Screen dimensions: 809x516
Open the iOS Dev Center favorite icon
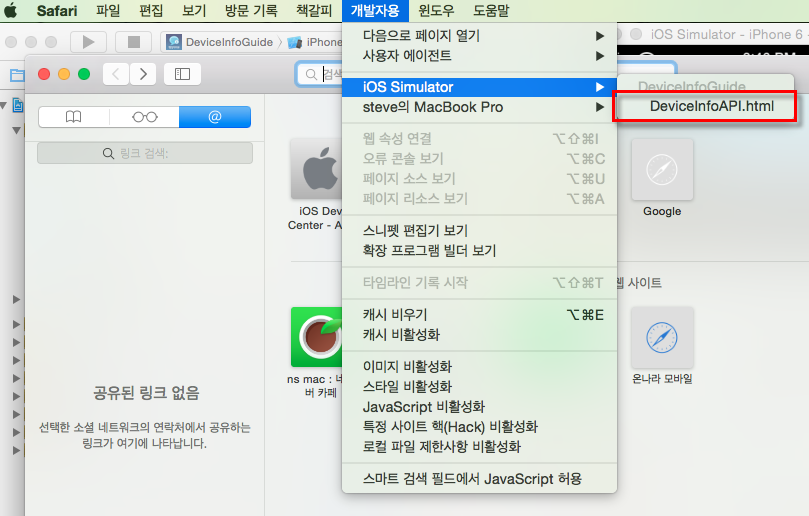[x=317, y=169]
